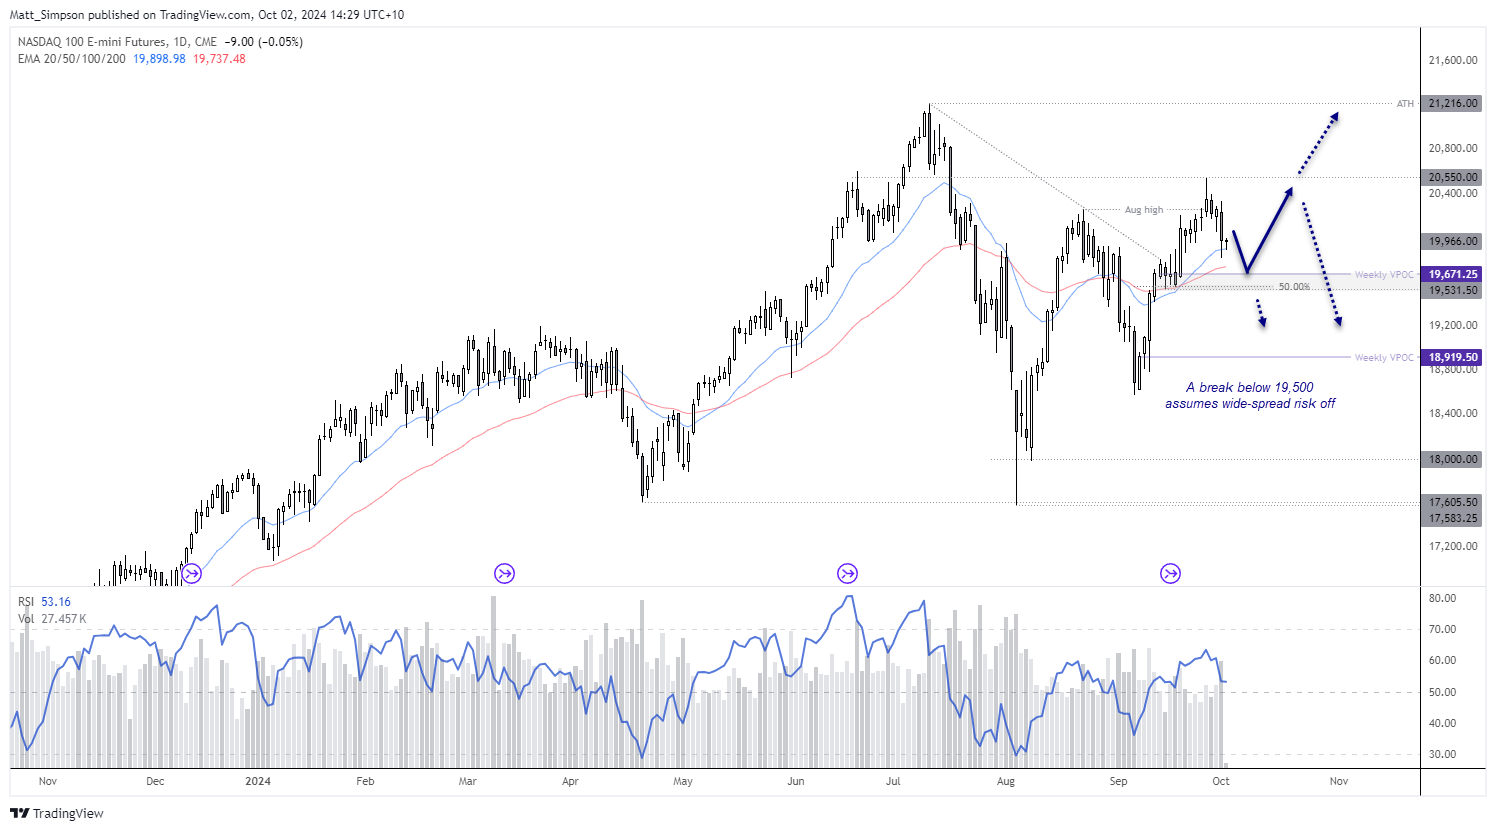Click the upper Weekly VPOC line label
The height and width of the screenshot is (831, 1496).
click(1384, 275)
